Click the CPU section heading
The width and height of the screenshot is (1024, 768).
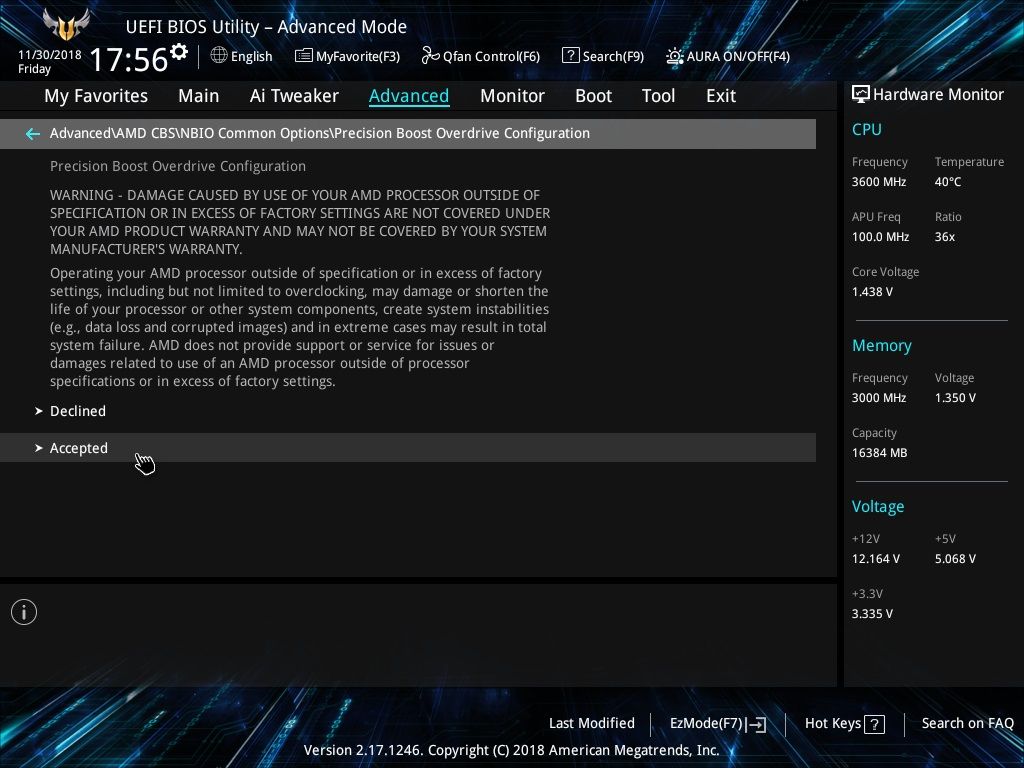pos(867,129)
